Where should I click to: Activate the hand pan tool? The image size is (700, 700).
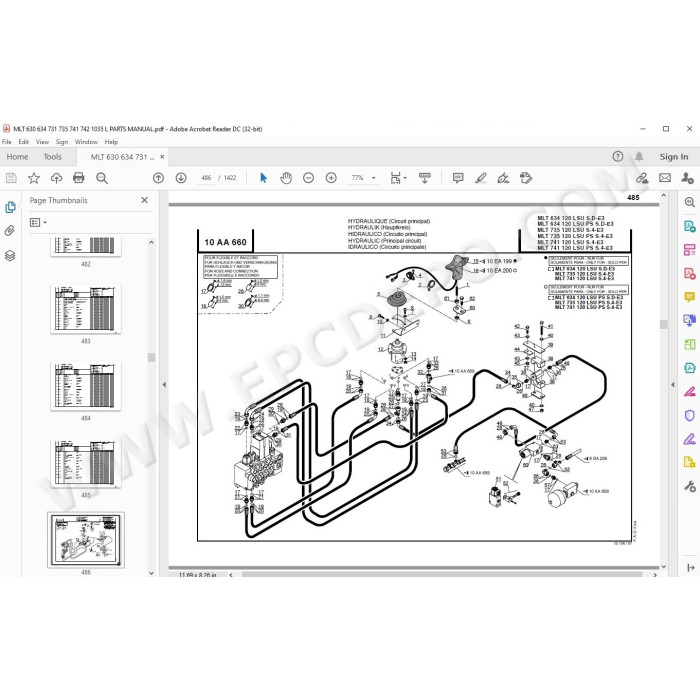286,178
